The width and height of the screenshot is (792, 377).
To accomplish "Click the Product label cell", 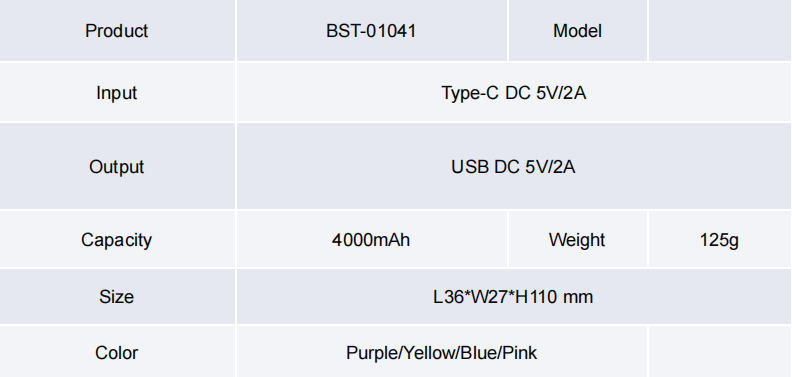I will [x=117, y=30].
